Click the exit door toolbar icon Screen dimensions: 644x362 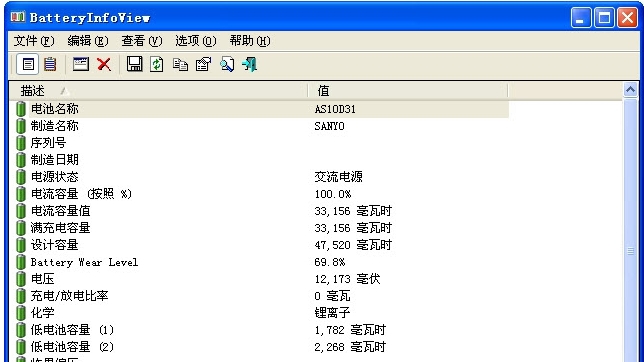pos(249,64)
